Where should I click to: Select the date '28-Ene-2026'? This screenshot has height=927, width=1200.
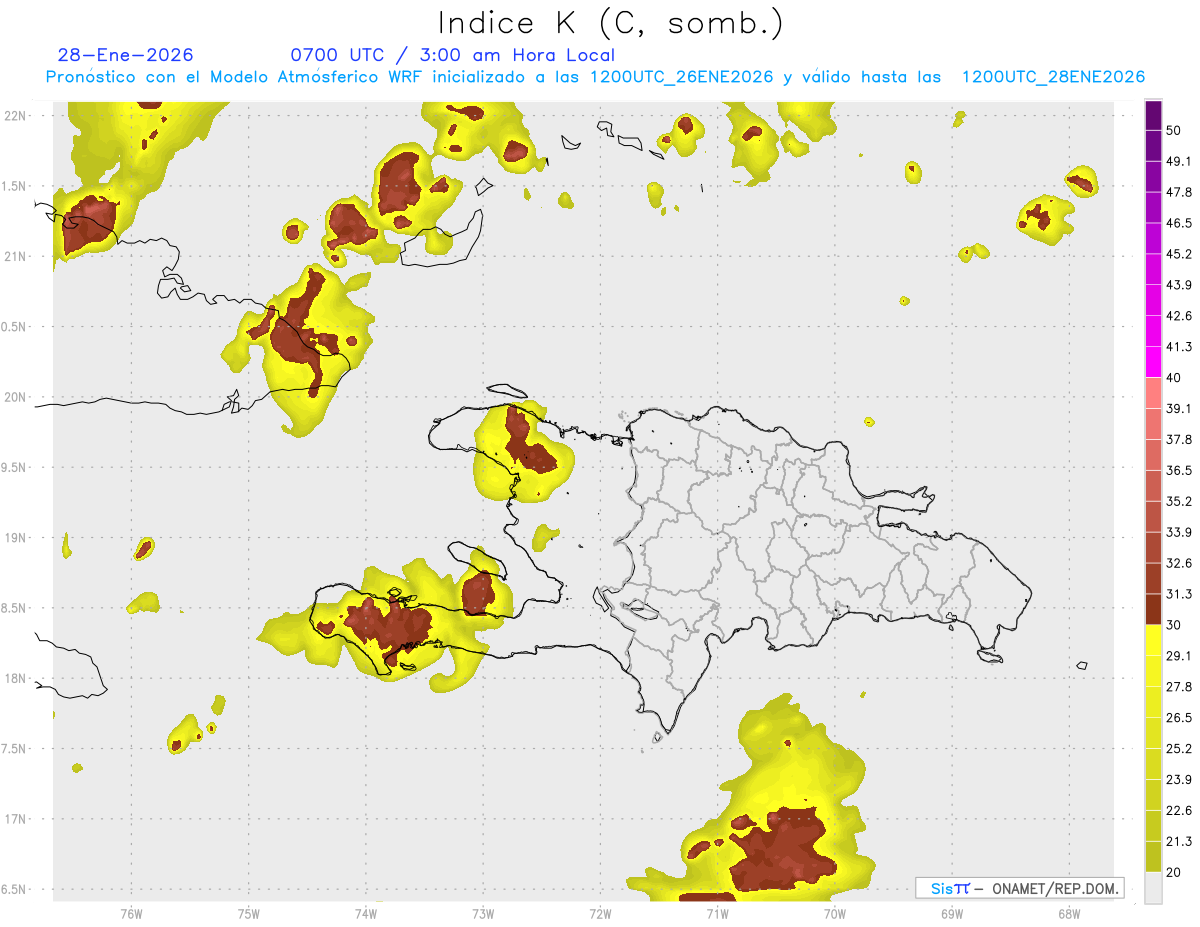(x=126, y=55)
